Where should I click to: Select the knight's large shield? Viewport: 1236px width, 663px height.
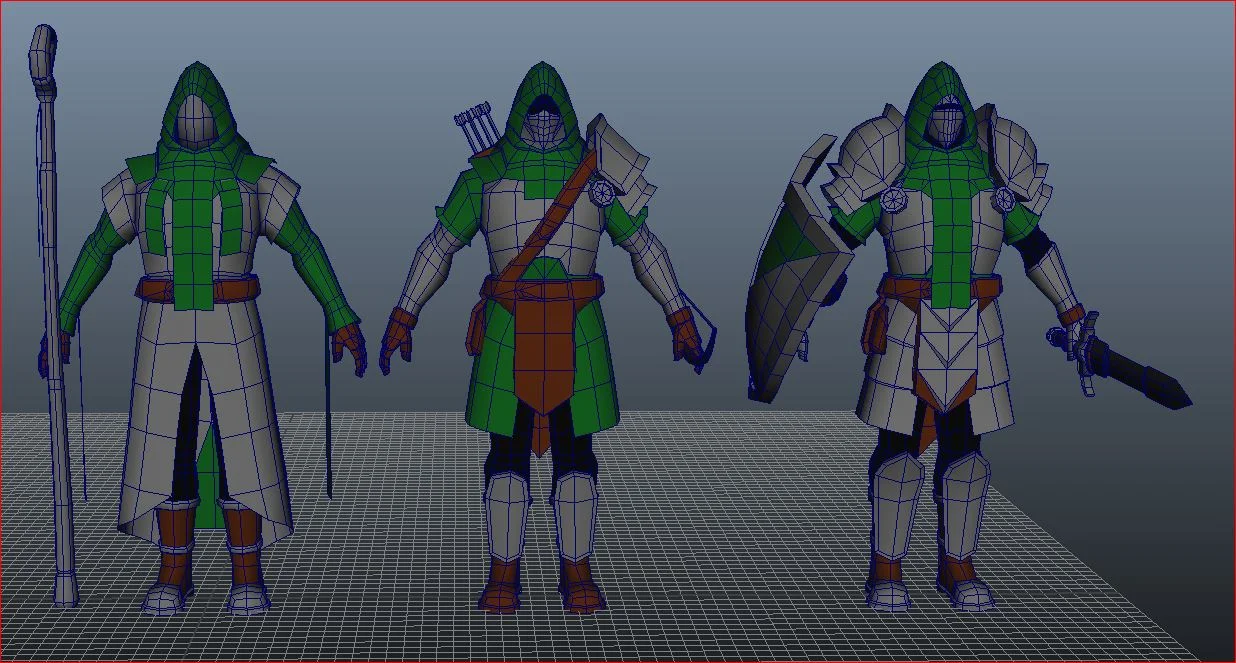tap(793, 276)
